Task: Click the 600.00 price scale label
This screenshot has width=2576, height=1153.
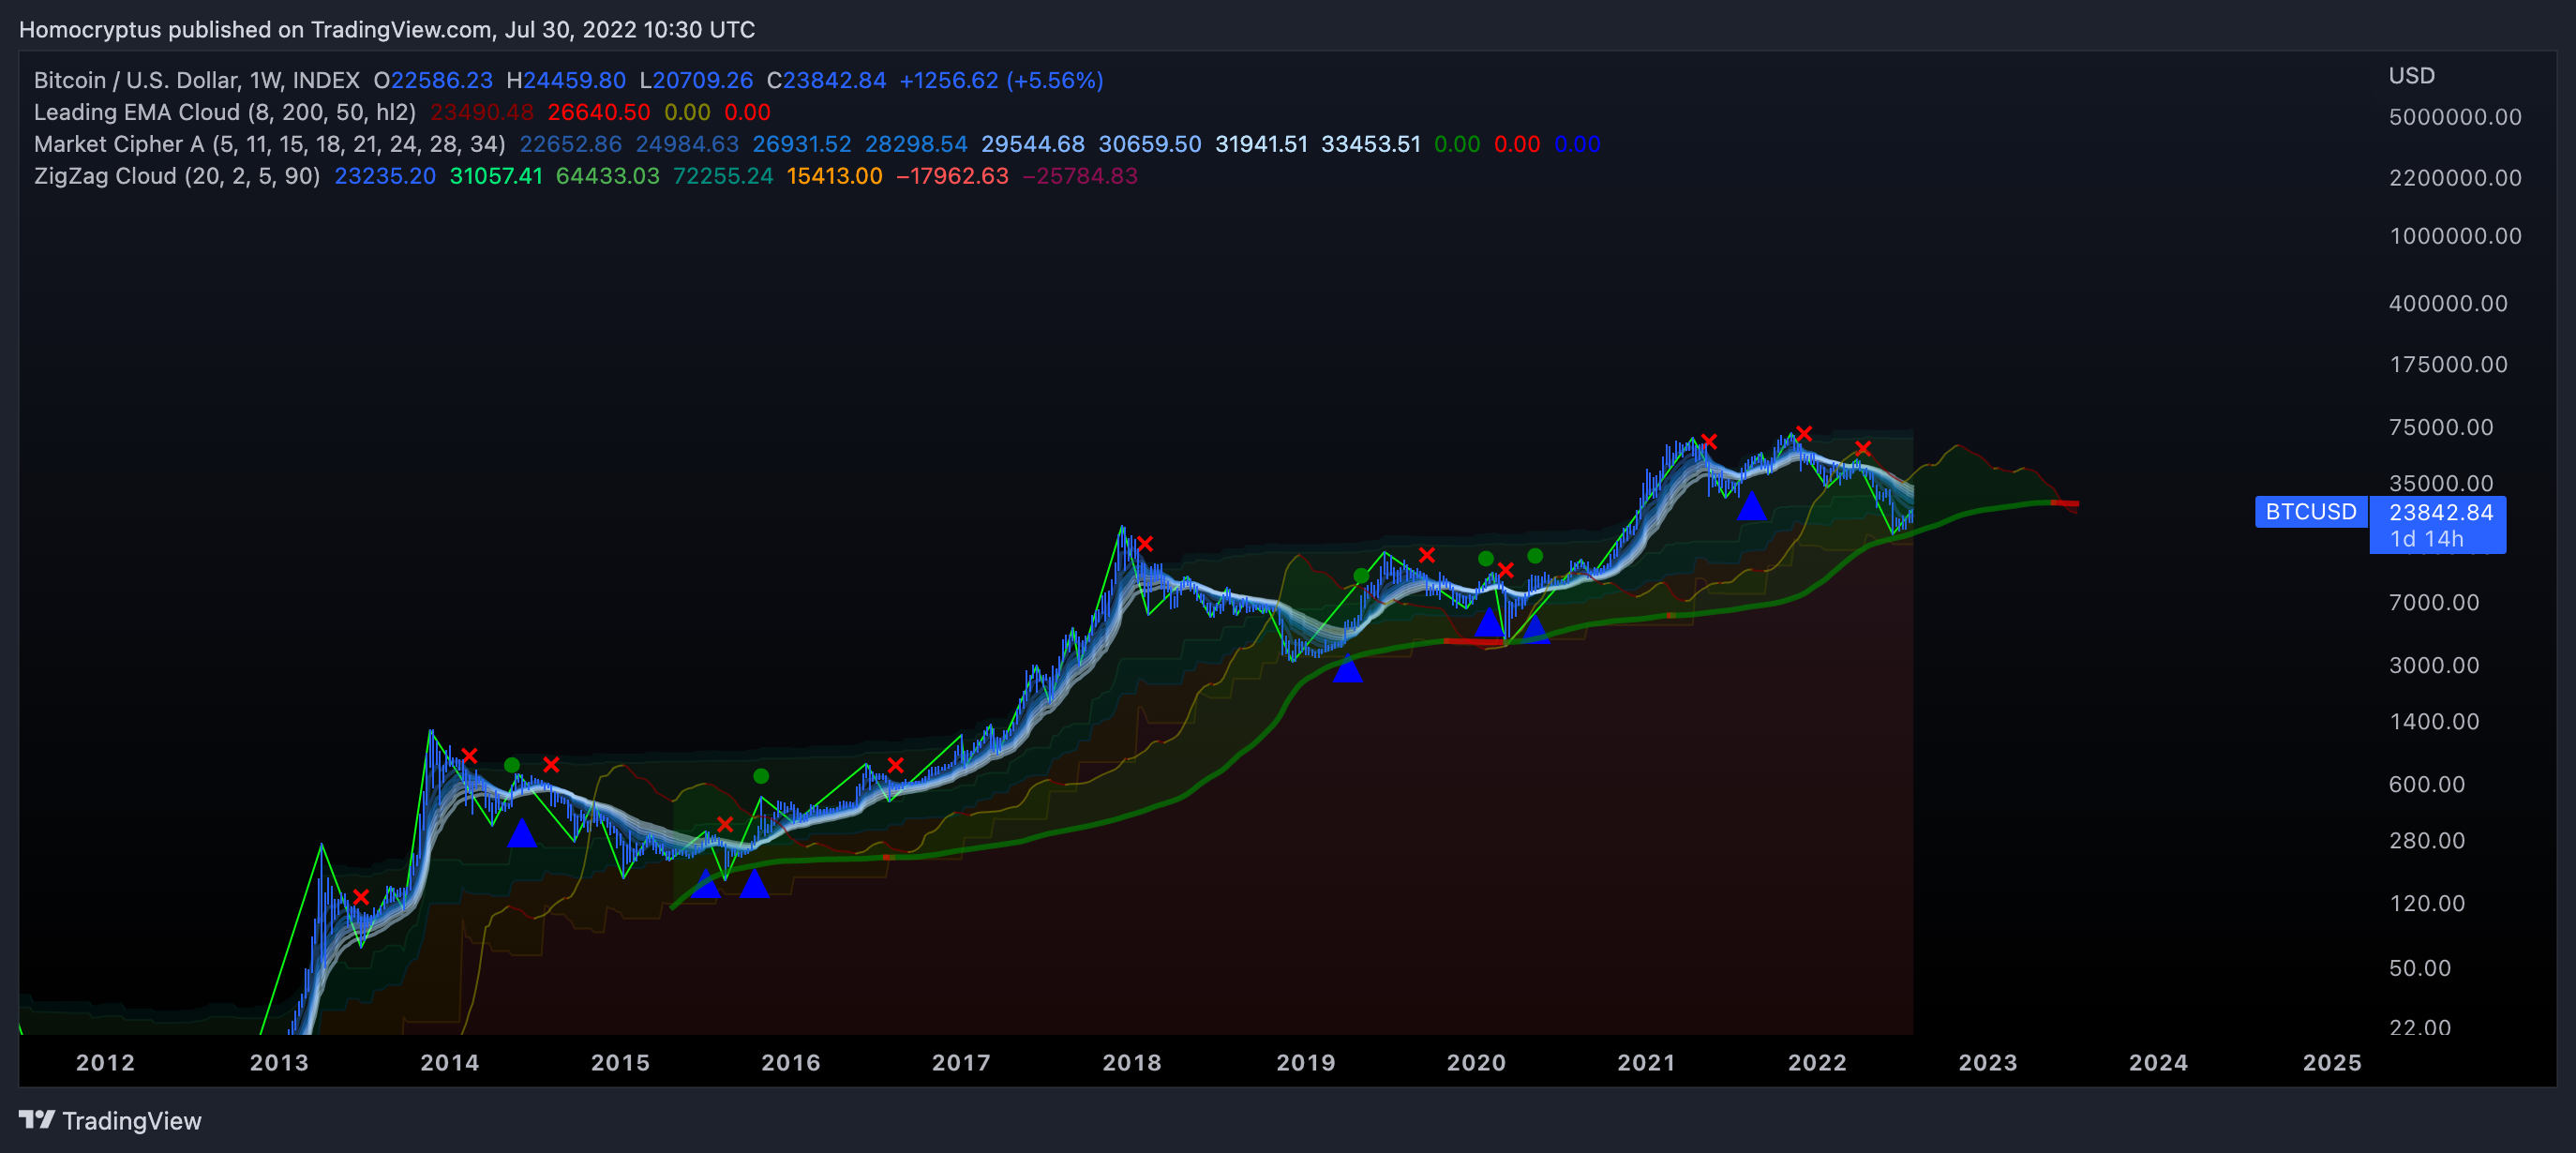Action: point(2427,784)
